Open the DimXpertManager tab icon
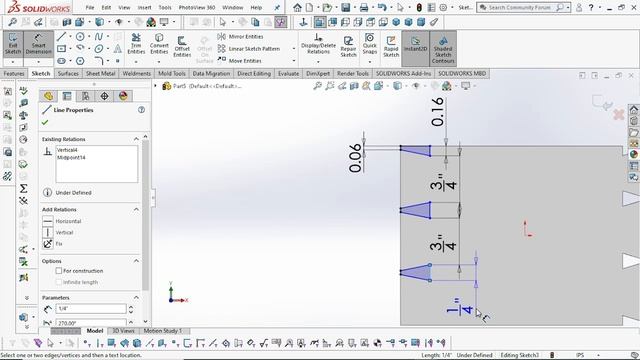640x360 pixels. pos(104,96)
